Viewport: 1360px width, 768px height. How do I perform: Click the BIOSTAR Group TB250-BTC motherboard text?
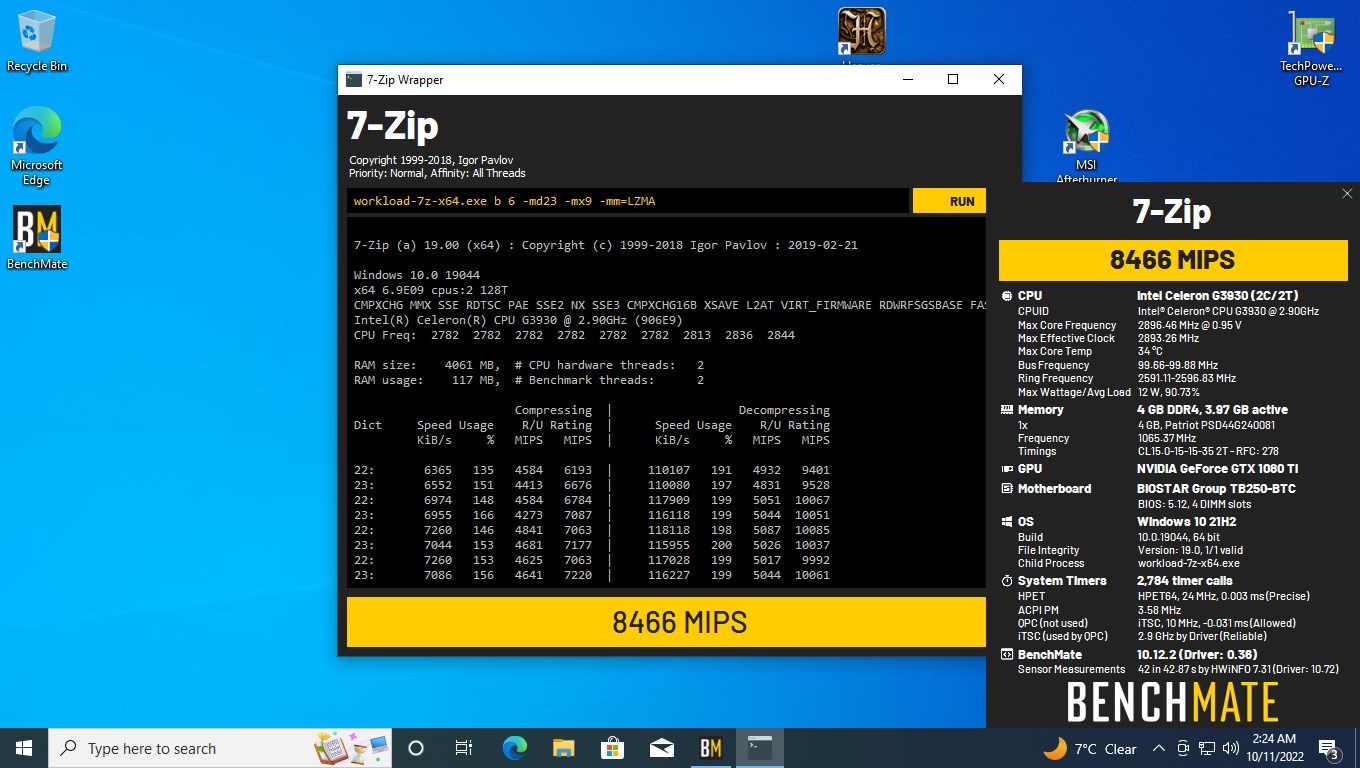1216,489
